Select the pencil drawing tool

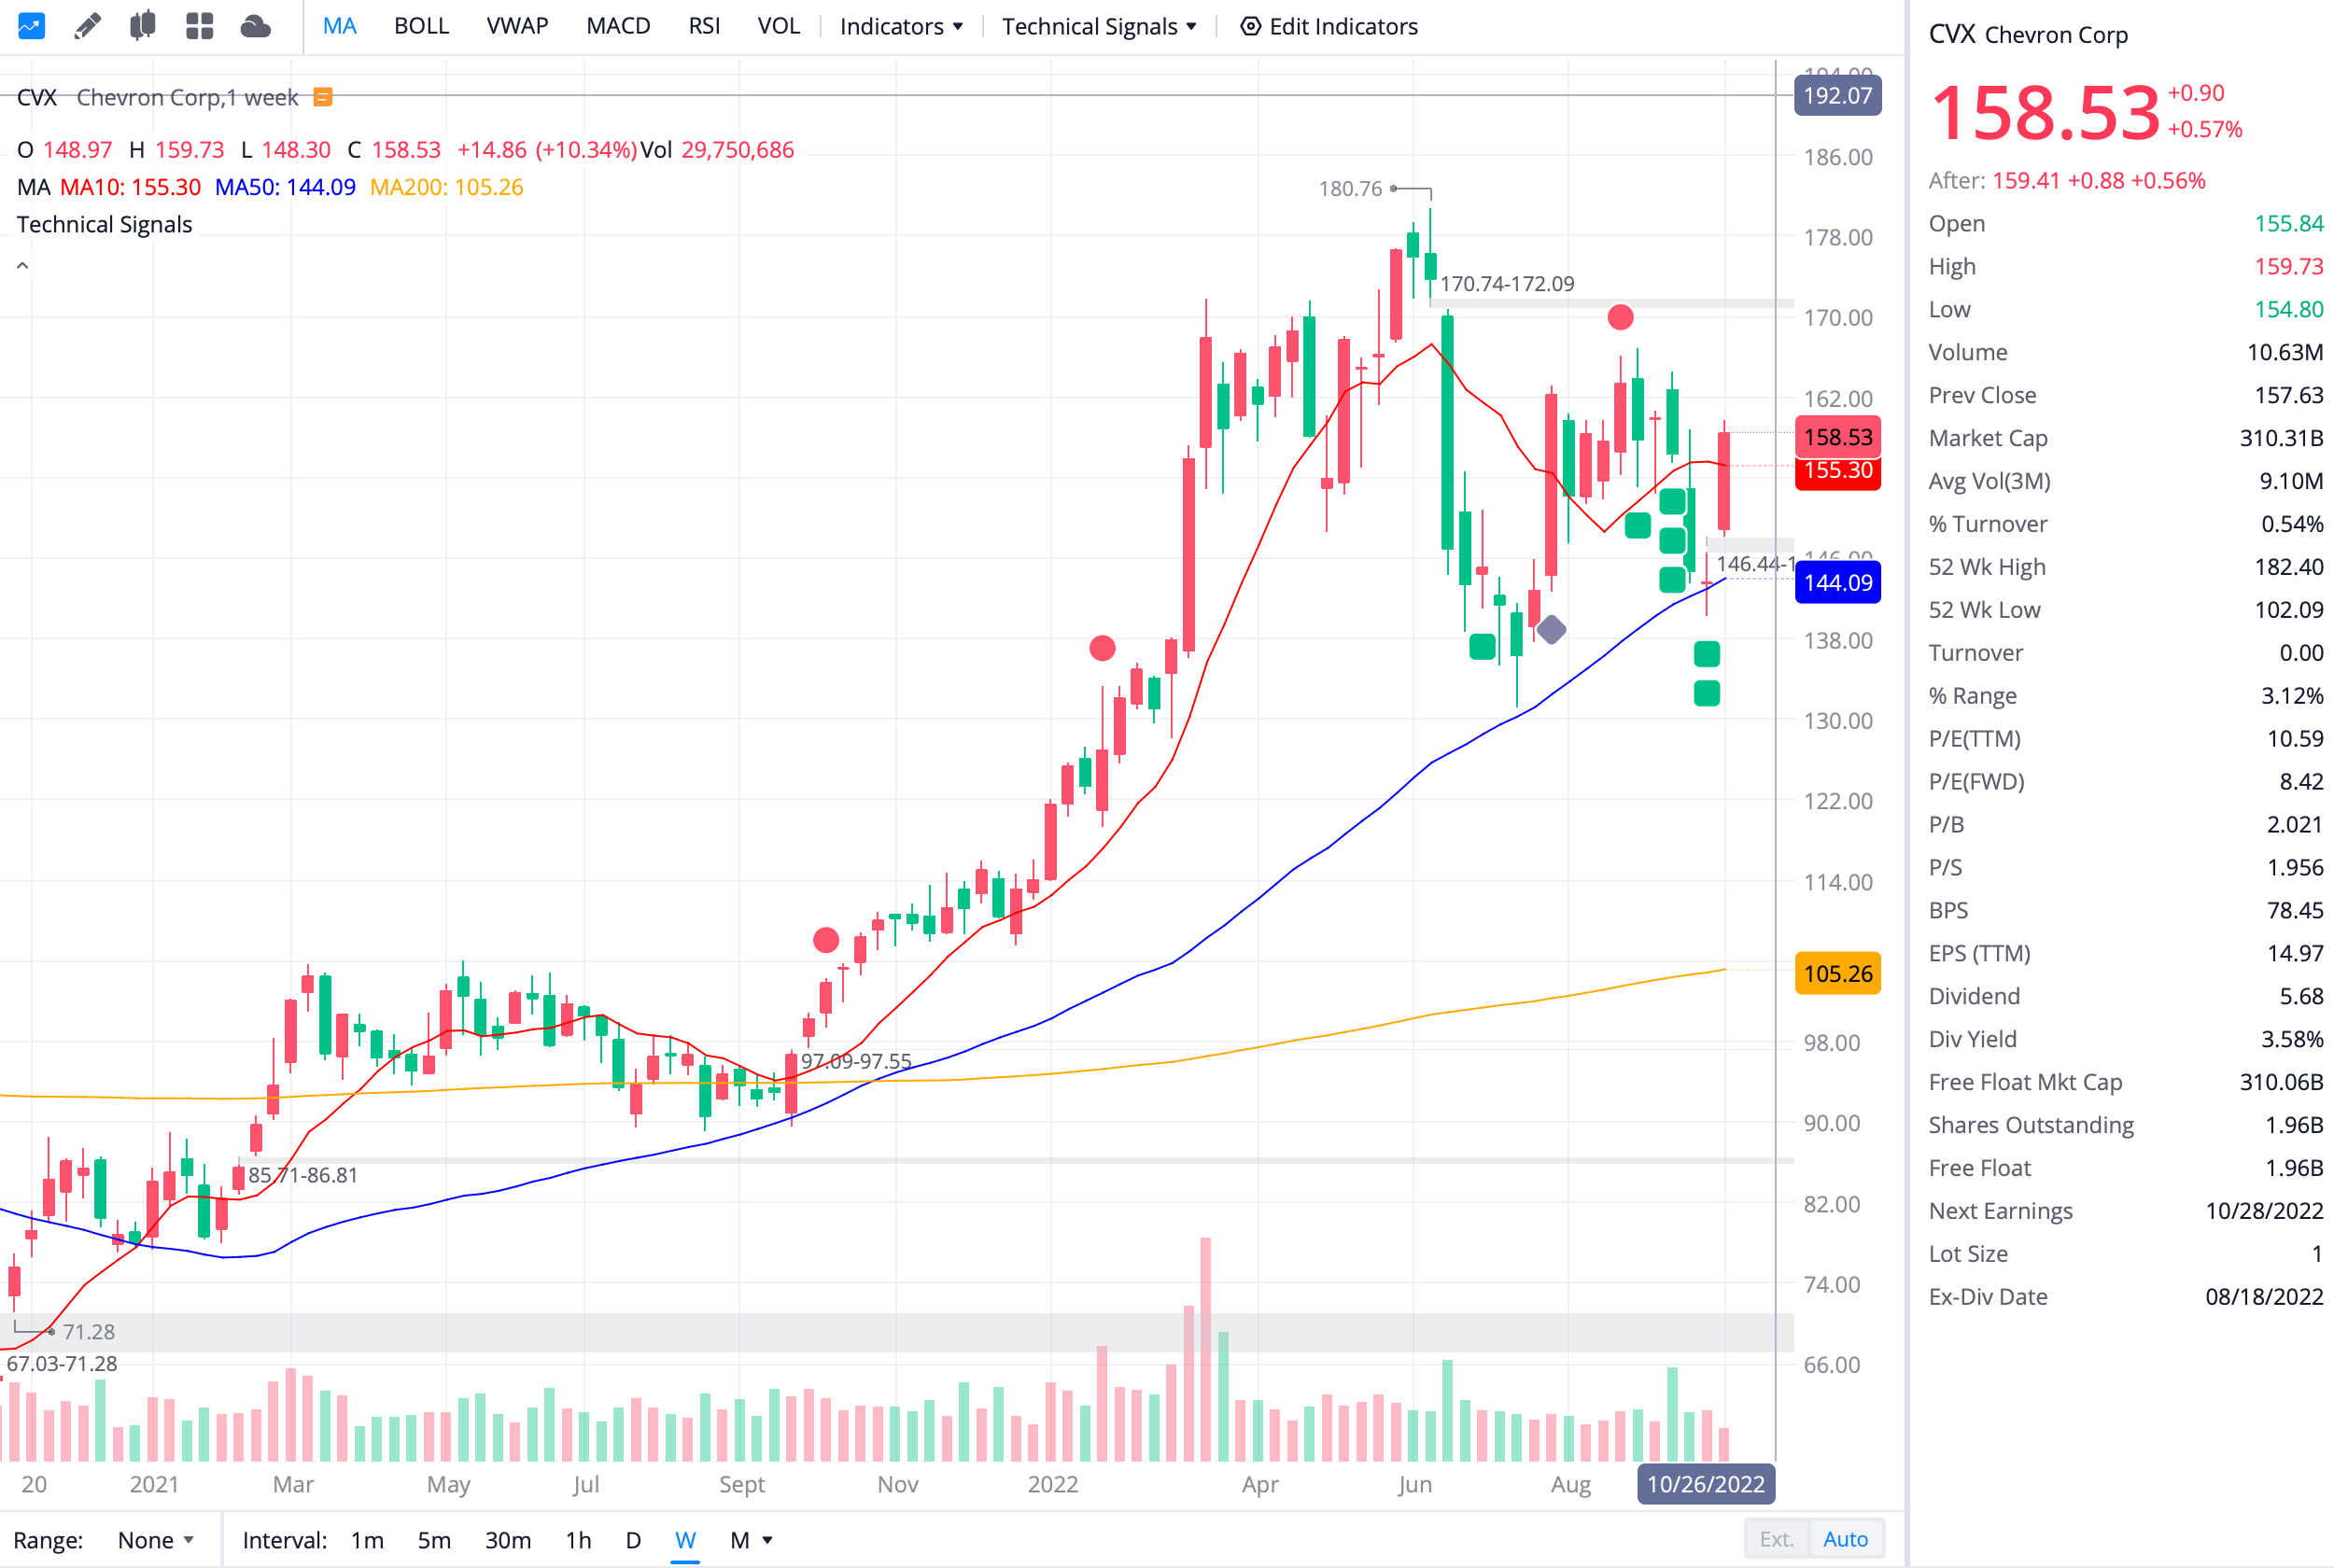[x=88, y=26]
